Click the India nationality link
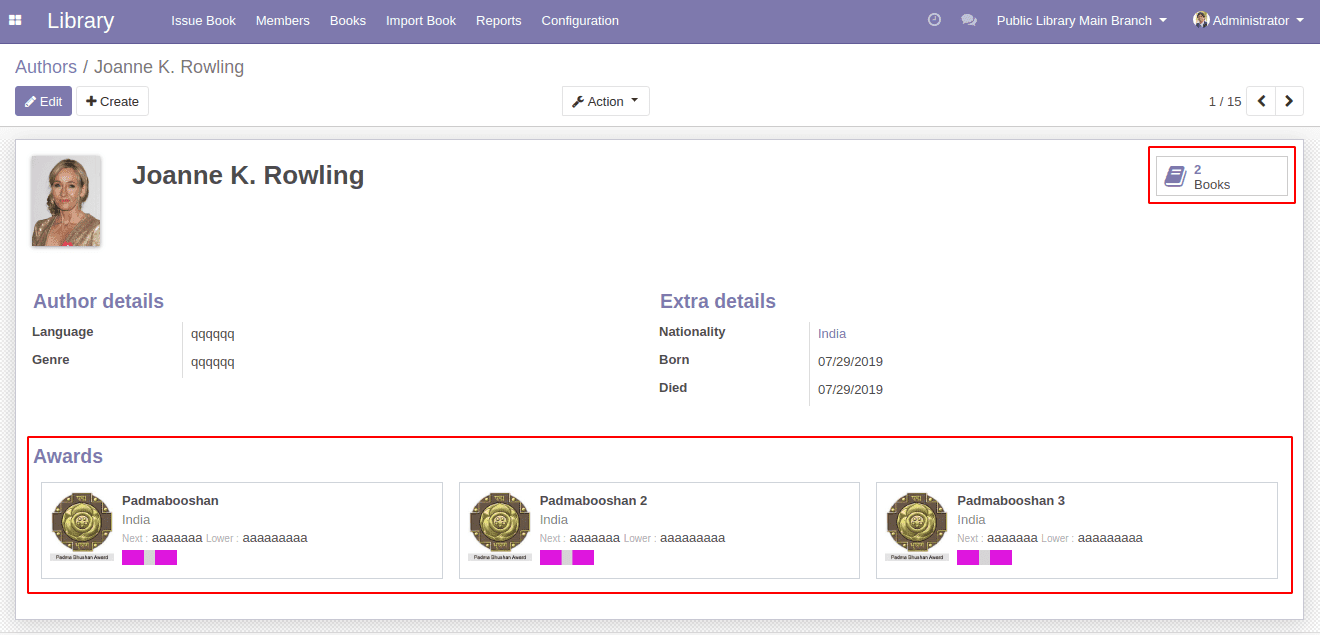 [x=832, y=334]
